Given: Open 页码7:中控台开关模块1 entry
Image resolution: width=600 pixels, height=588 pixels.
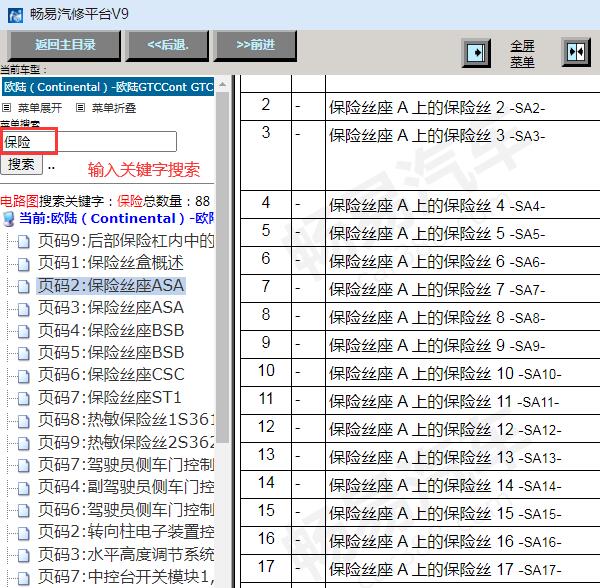Looking at the screenshot, I should [126, 577].
